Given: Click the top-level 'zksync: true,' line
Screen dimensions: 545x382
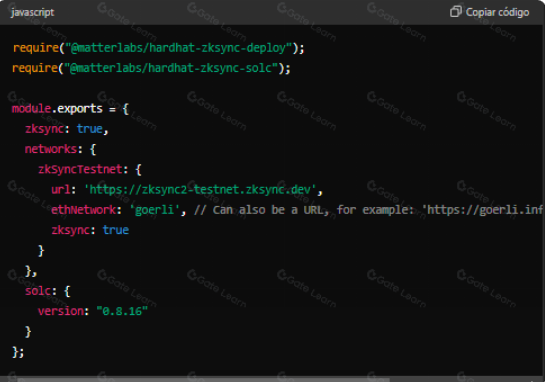Looking at the screenshot, I should (67, 129).
